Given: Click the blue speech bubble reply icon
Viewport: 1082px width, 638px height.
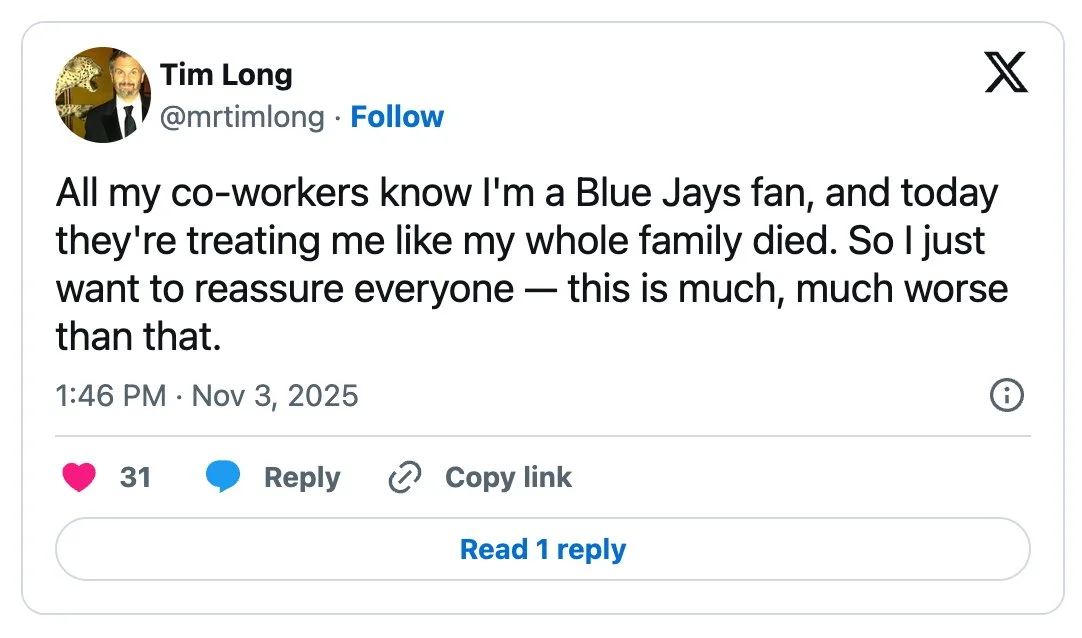Looking at the screenshot, I should tap(223, 478).
